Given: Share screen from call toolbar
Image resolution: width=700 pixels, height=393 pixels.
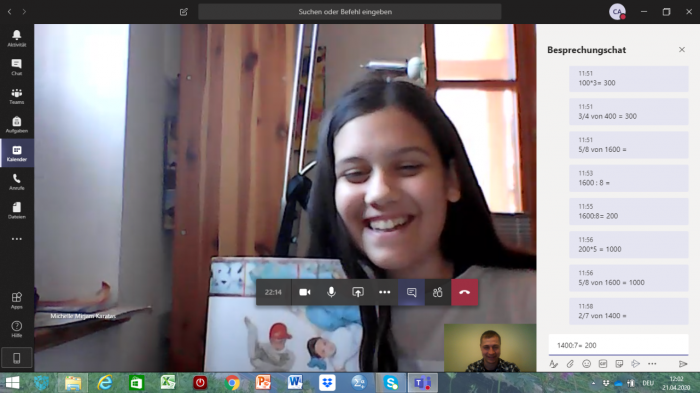Looking at the screenshot, I should [358, 292].
